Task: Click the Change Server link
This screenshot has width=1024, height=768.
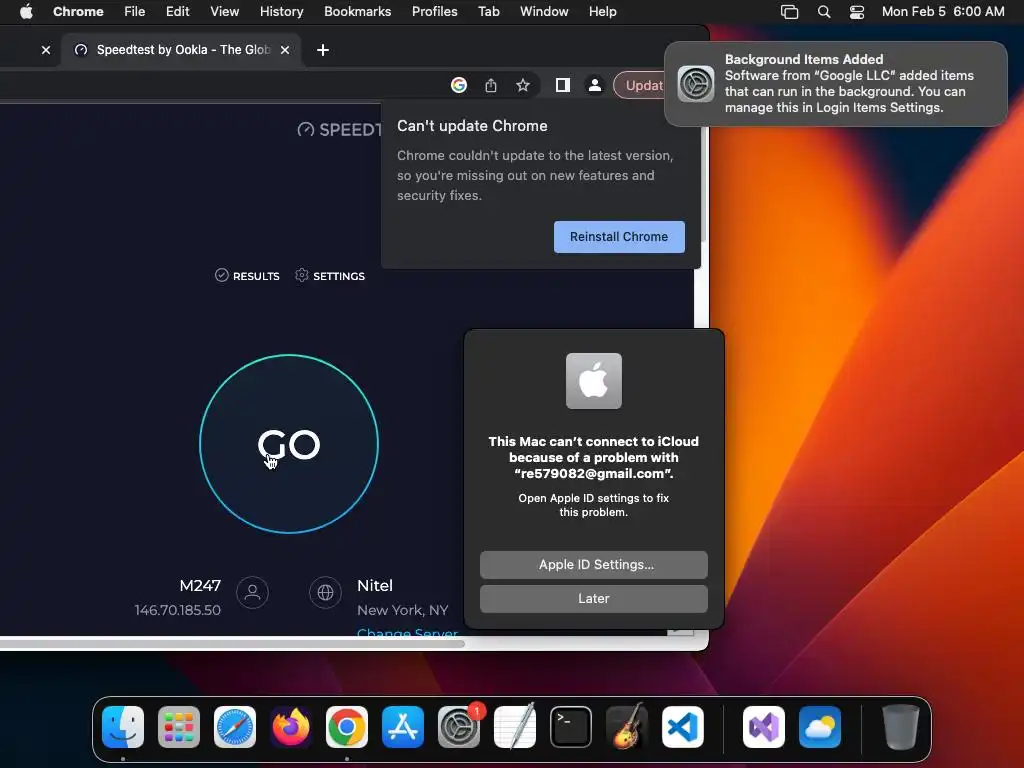Action: pyautogui.click(x=408, y=633)
